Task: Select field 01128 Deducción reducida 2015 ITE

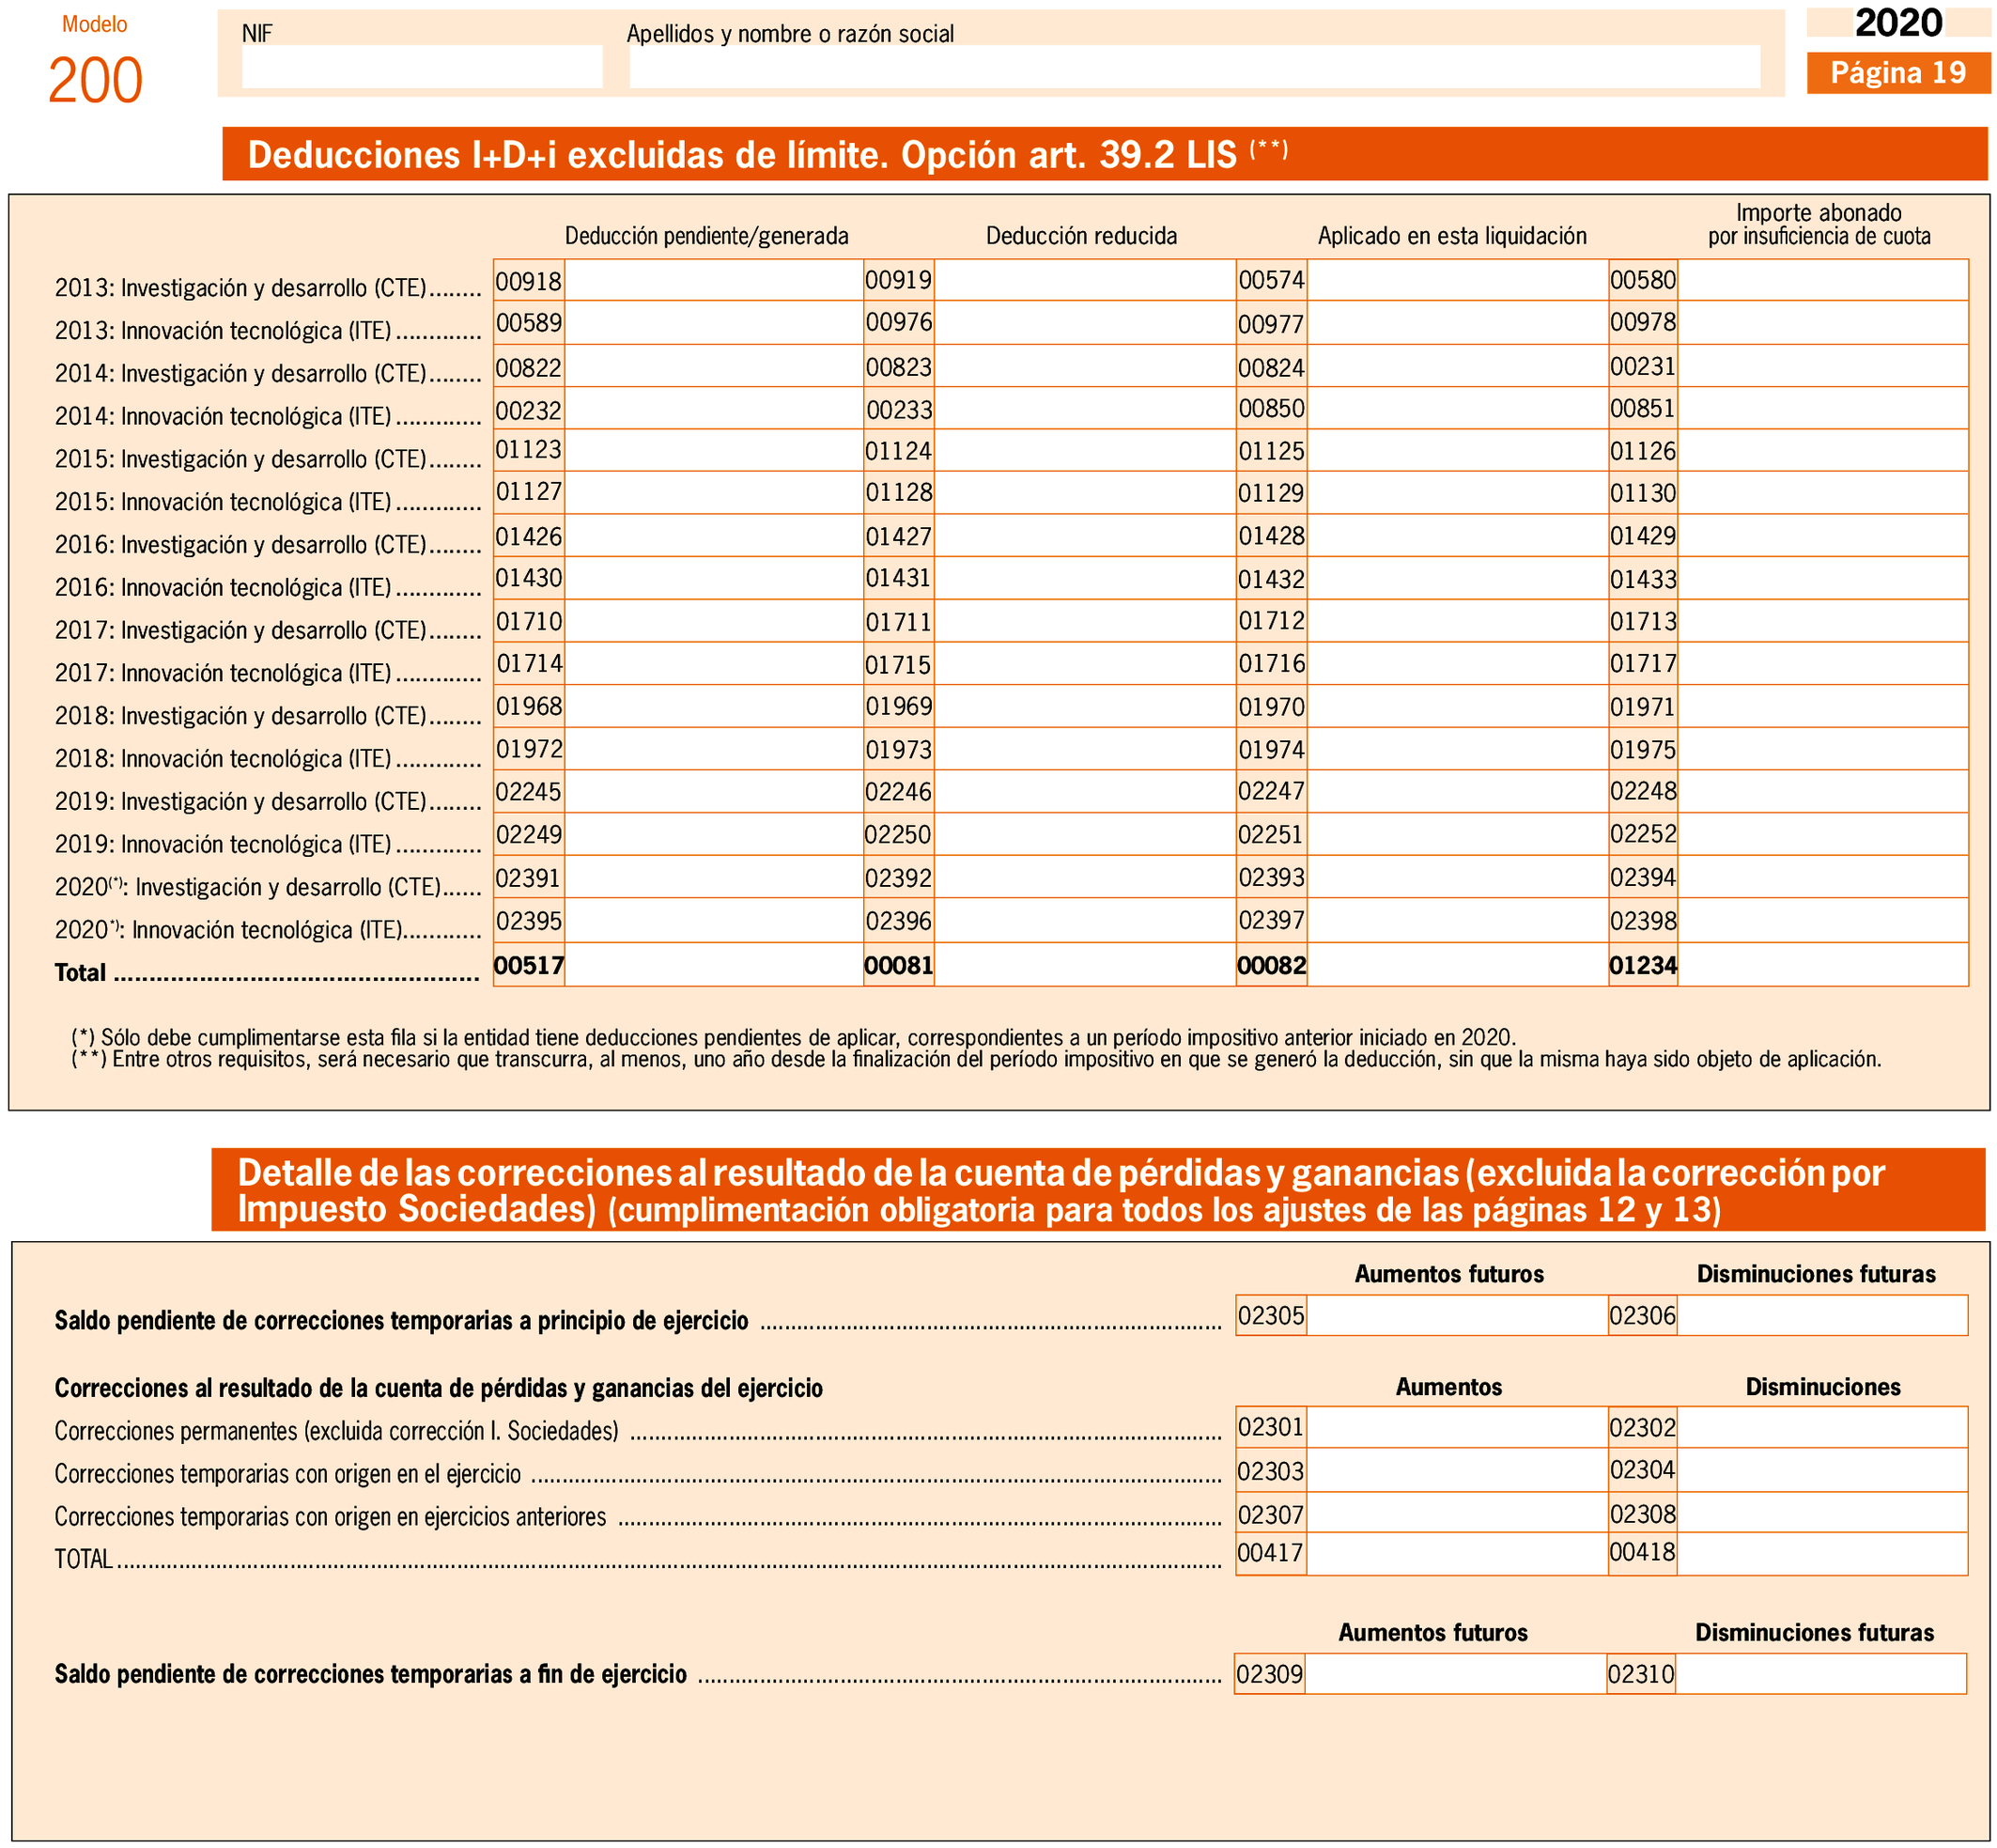Action: [1085, 494]
